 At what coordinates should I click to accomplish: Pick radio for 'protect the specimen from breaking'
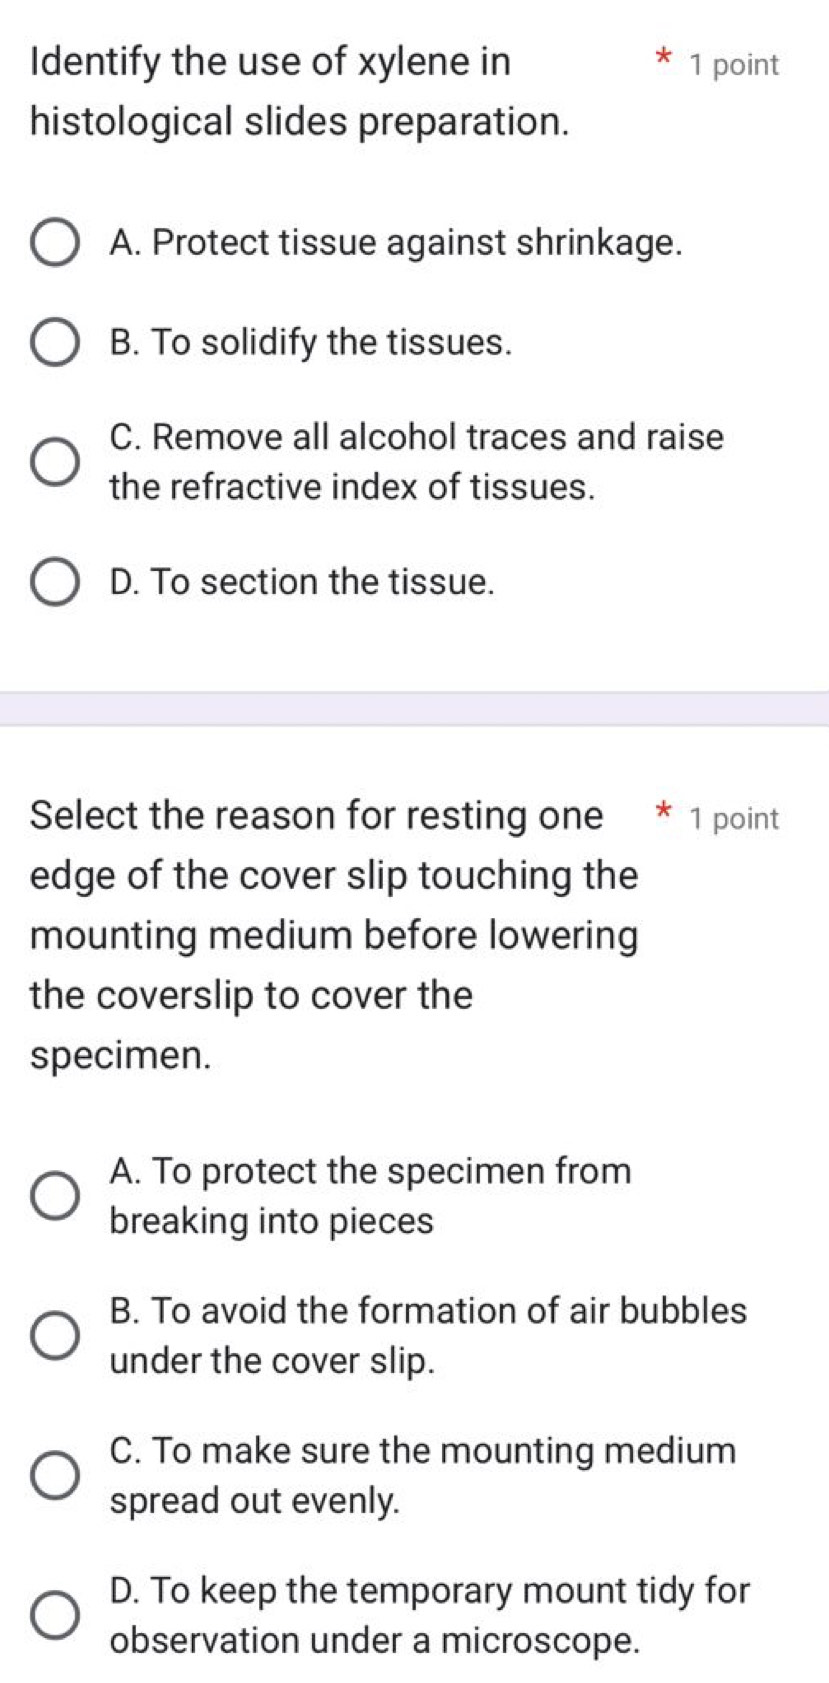point(54,1196)
